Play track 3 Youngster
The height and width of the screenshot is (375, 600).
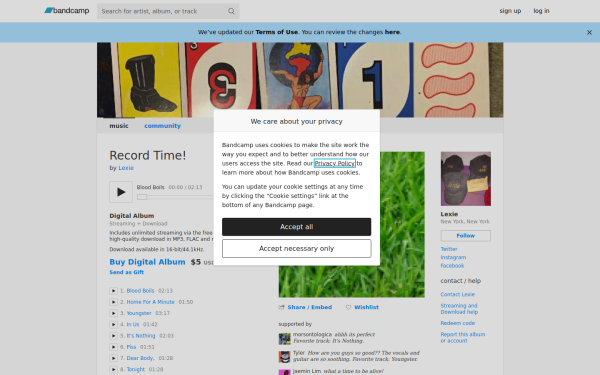point(113,313)
